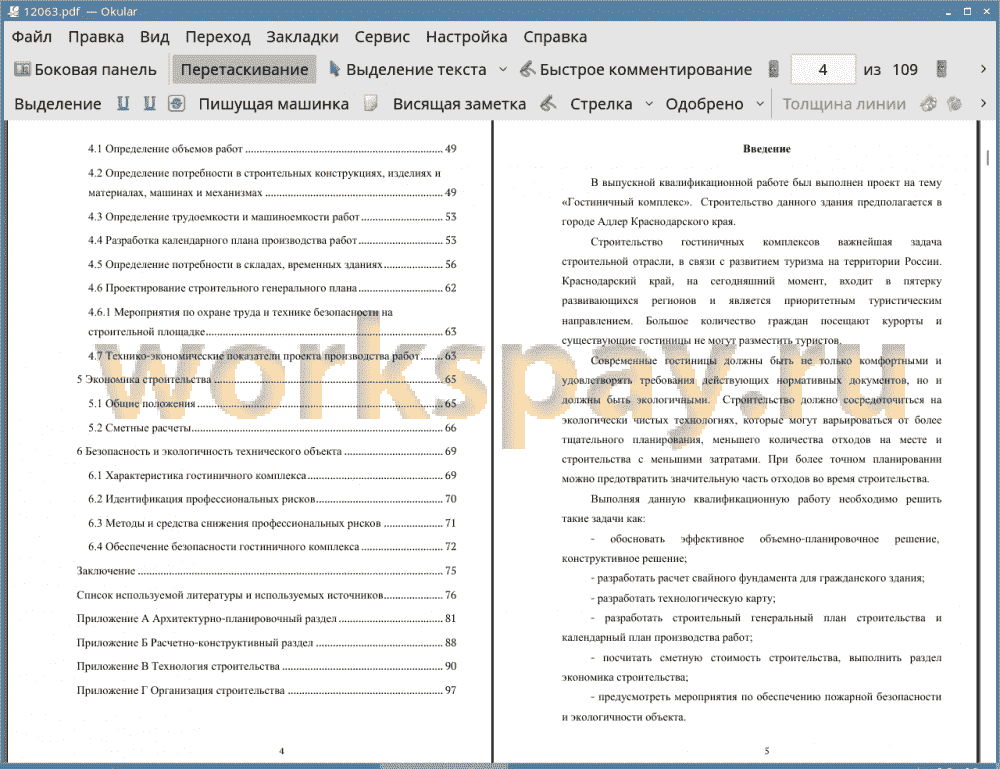Click contents entry "6.2 Идентификация профессиональных рисков"
Viewport: 1000px width, 769px height.
pyautogui.click(x=272, y=499)
